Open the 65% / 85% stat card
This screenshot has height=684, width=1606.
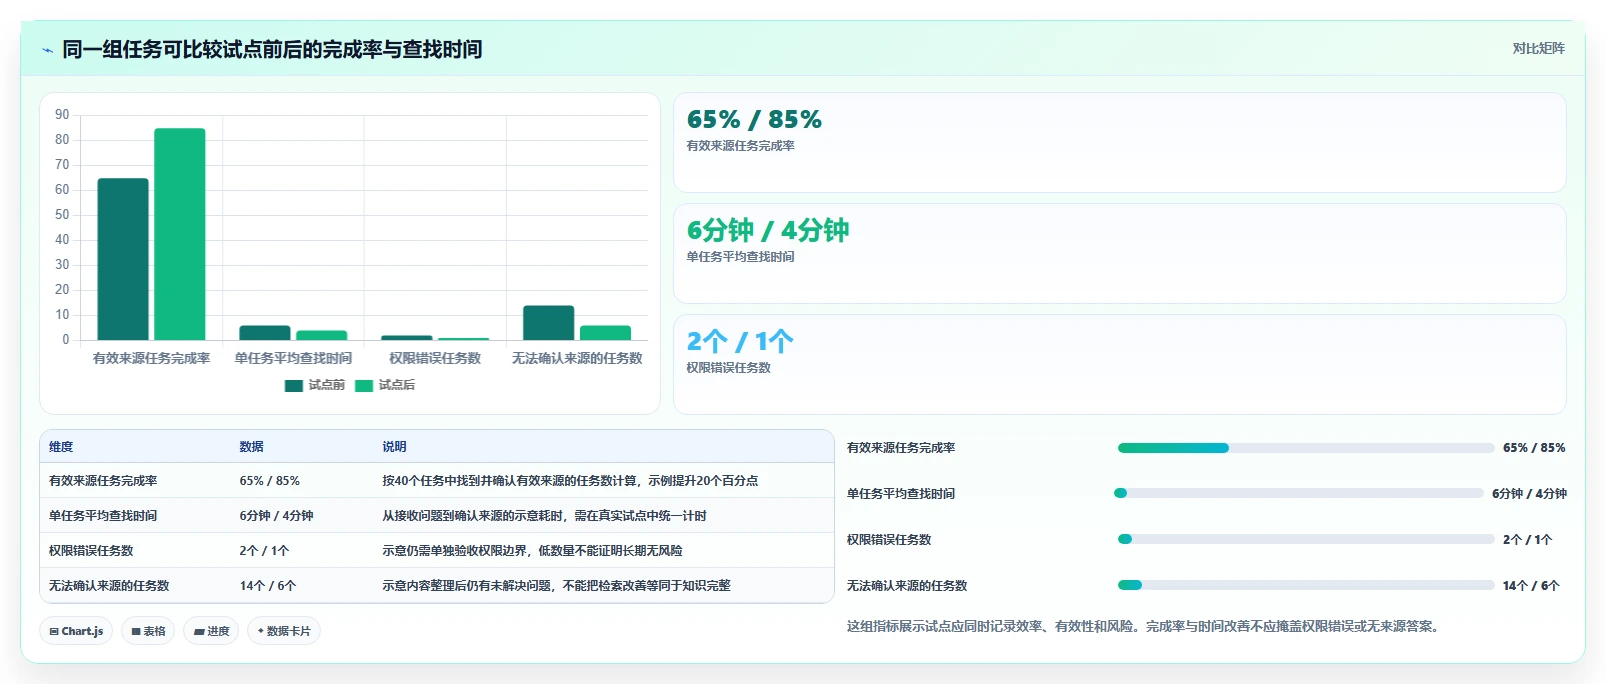1120,143
